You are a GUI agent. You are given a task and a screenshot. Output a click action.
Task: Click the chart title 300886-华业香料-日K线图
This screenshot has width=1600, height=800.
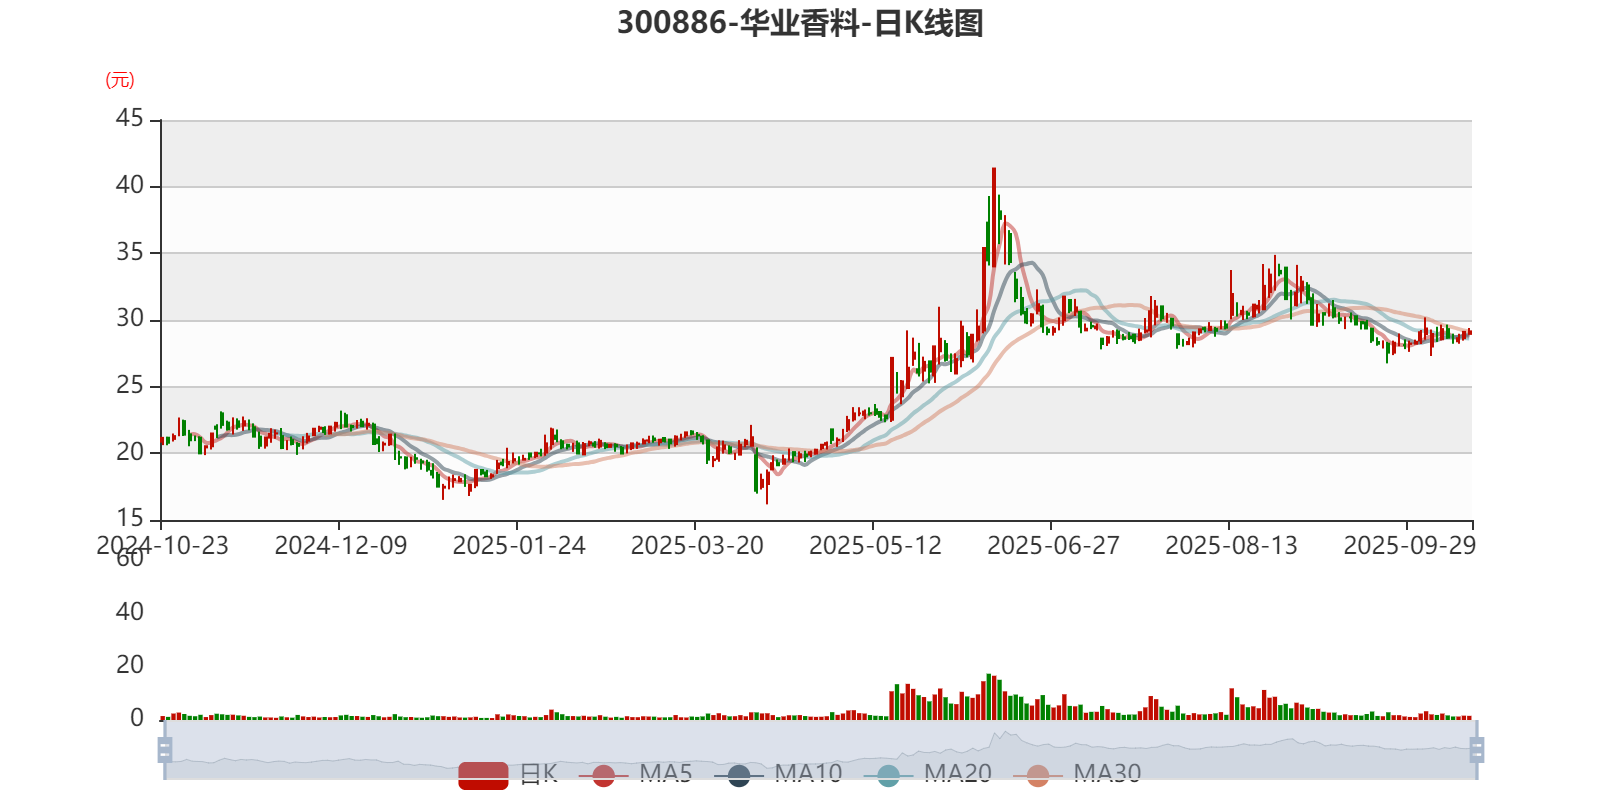pyautogui.click(x=800, y=23)
